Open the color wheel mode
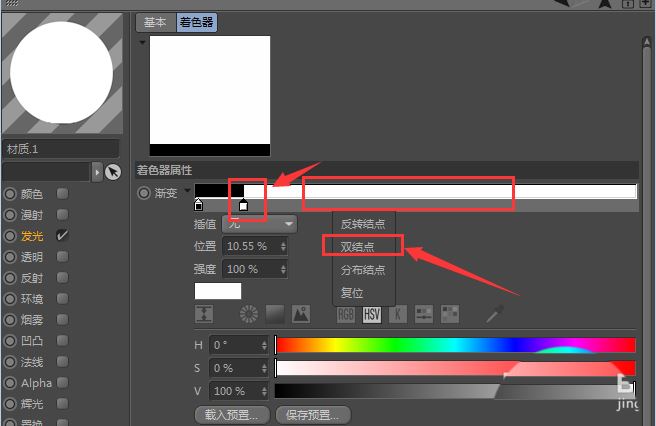The height and width of the screenshot is (426, 656). coord(249,314)
